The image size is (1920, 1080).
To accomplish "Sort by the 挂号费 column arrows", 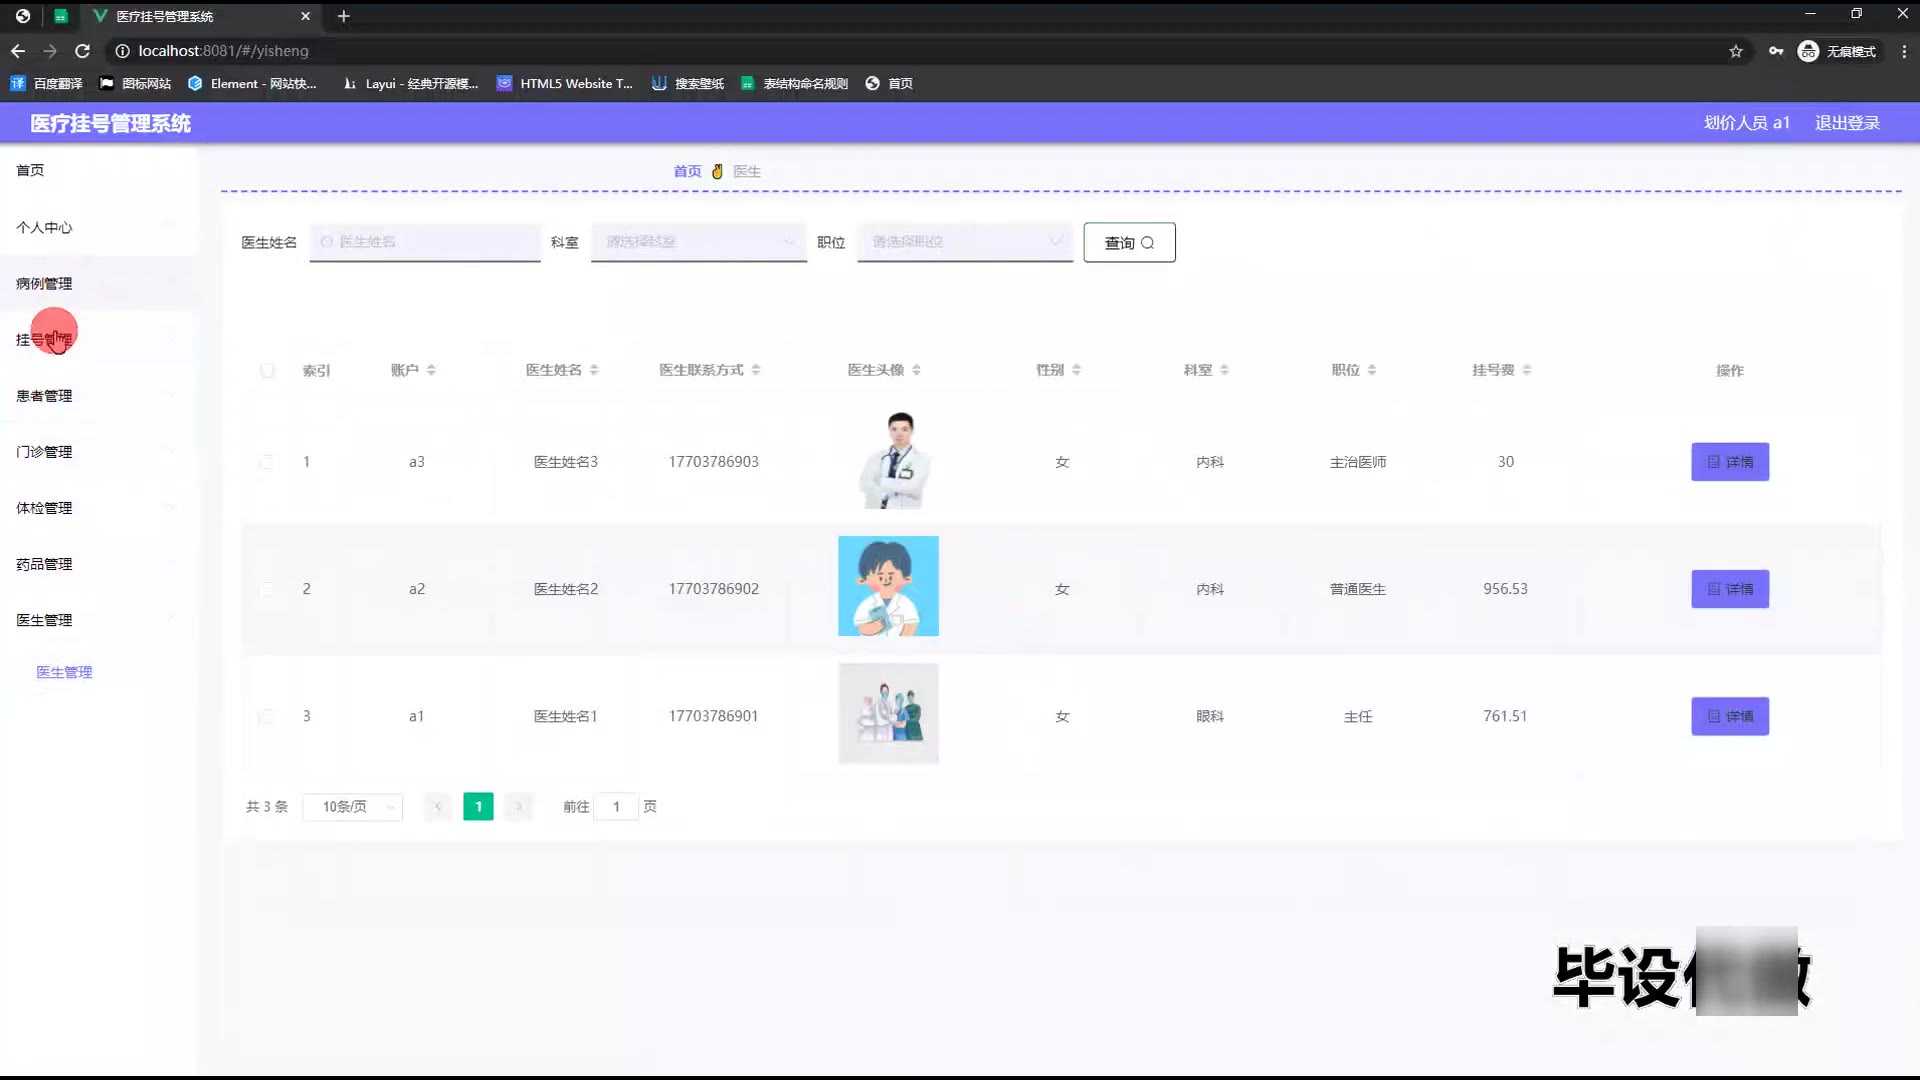I will (x=1527, y=370).
